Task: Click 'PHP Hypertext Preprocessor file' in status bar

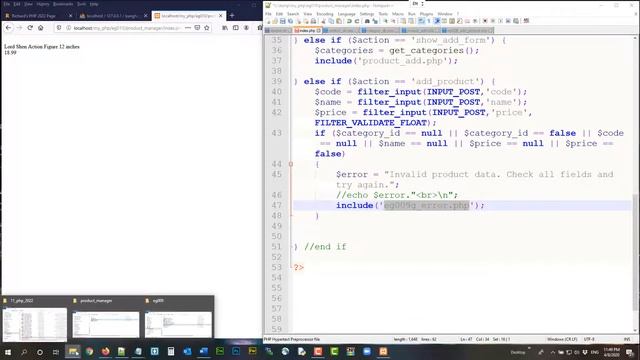Action: pos(292,339)
